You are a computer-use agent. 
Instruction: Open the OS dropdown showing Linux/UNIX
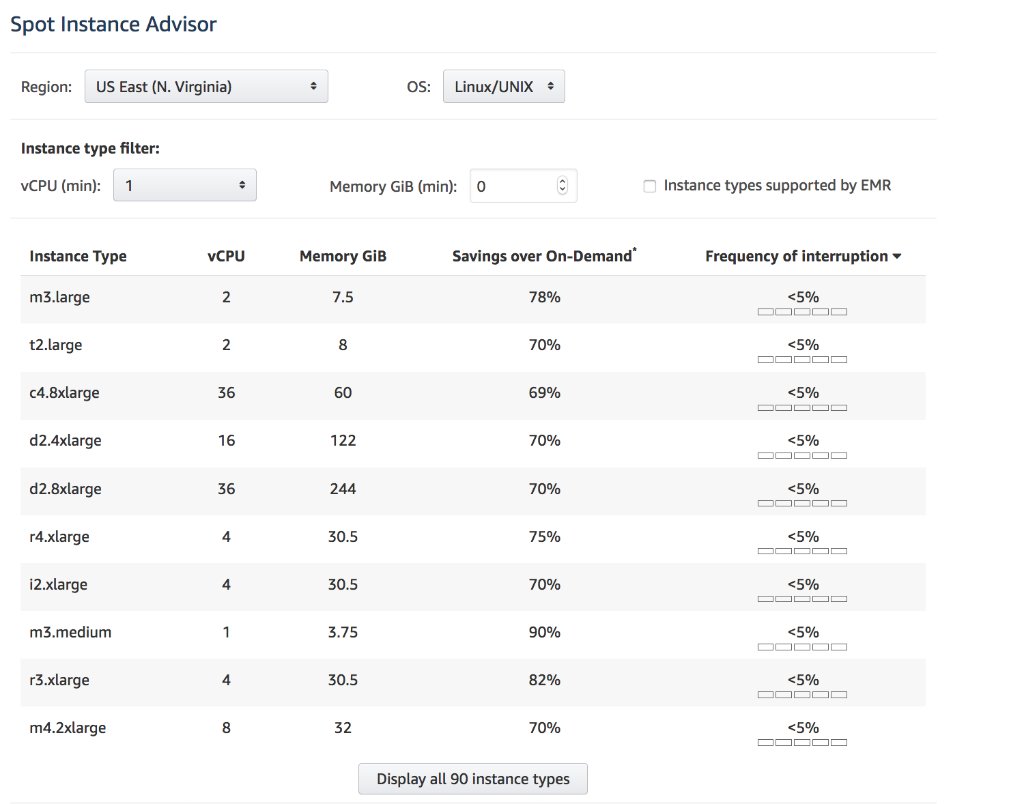pos(504,87)
